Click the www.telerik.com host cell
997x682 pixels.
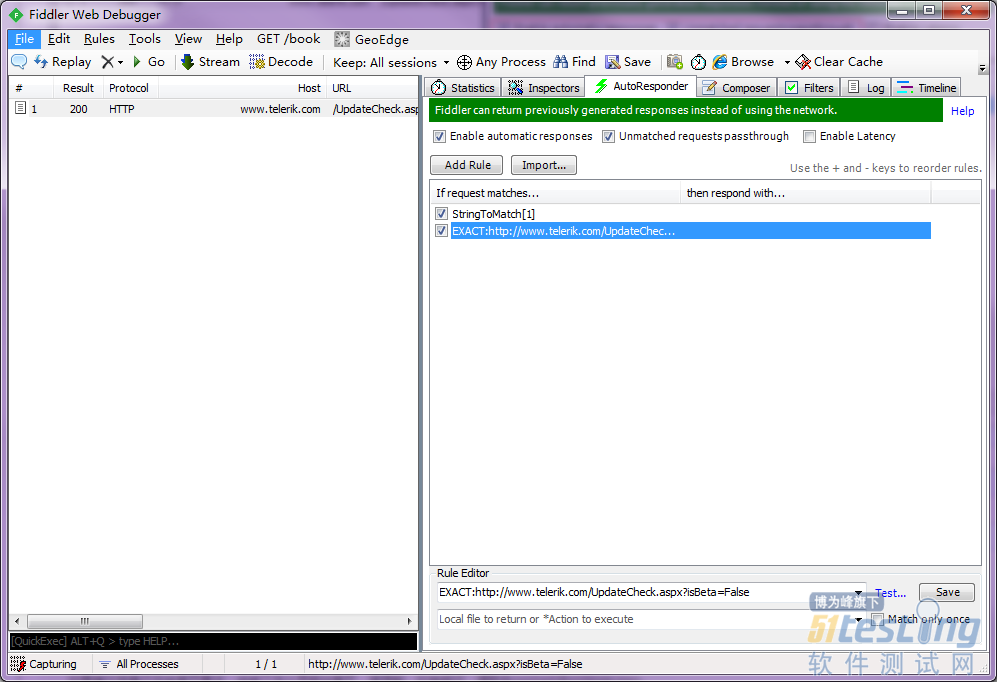(280, 109)
